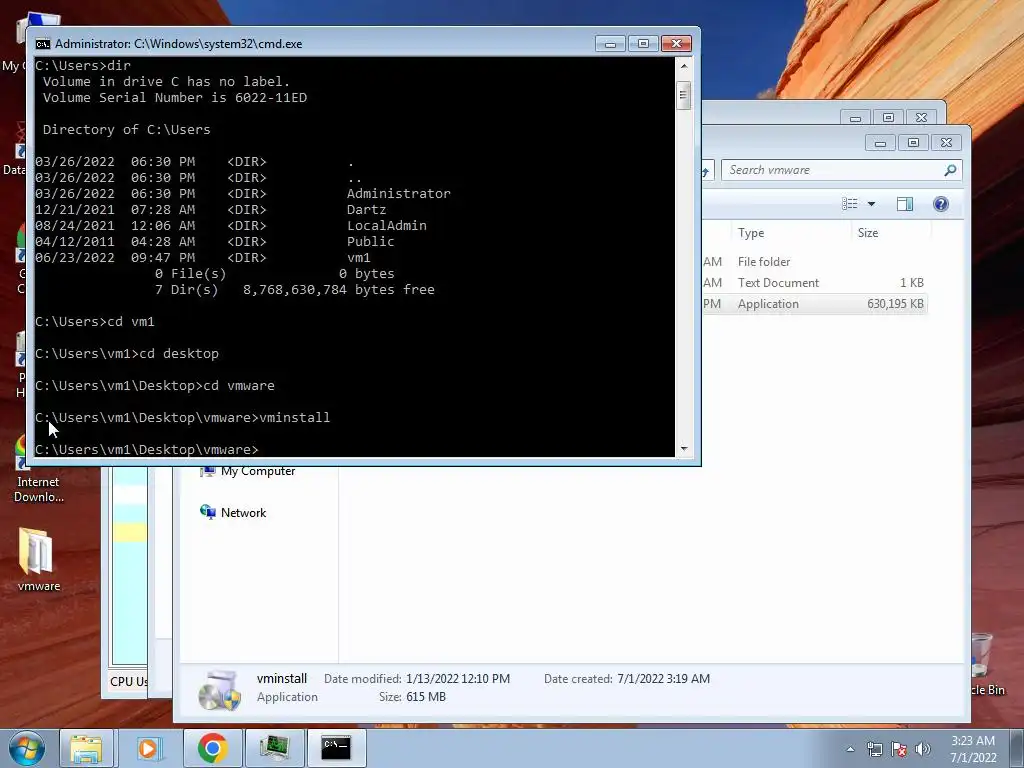Open the volume speaker tray icon
Screen dimensions: 1024x768
(922, 749)
